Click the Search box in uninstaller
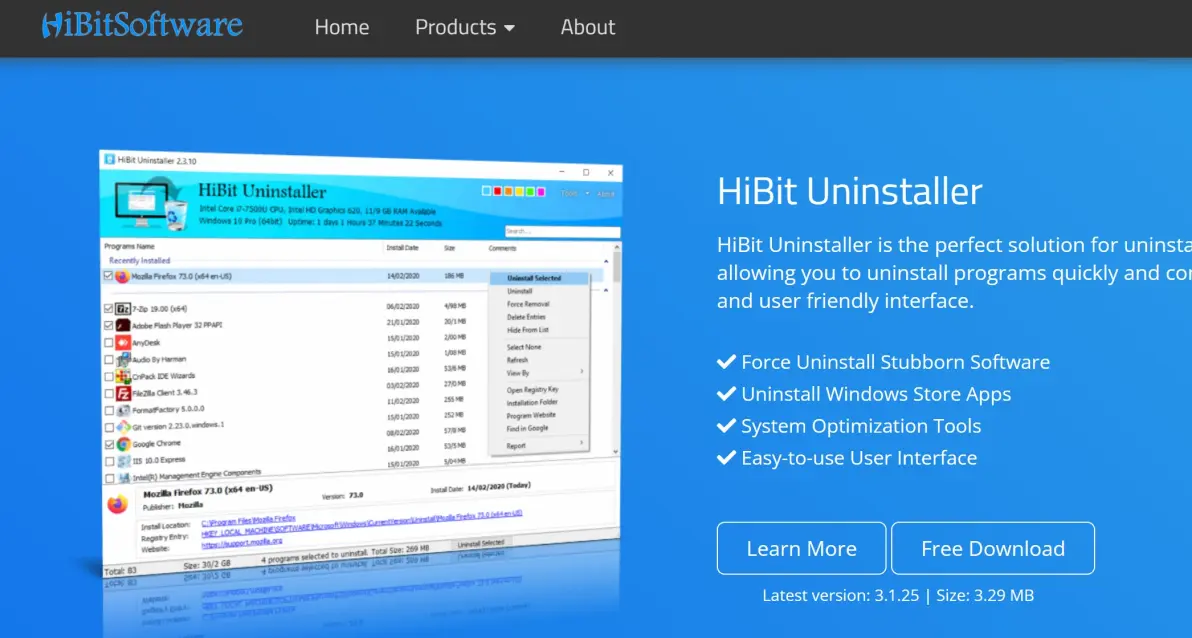The width and height of the screenshot is (1192, 638). tap(563, 231)
